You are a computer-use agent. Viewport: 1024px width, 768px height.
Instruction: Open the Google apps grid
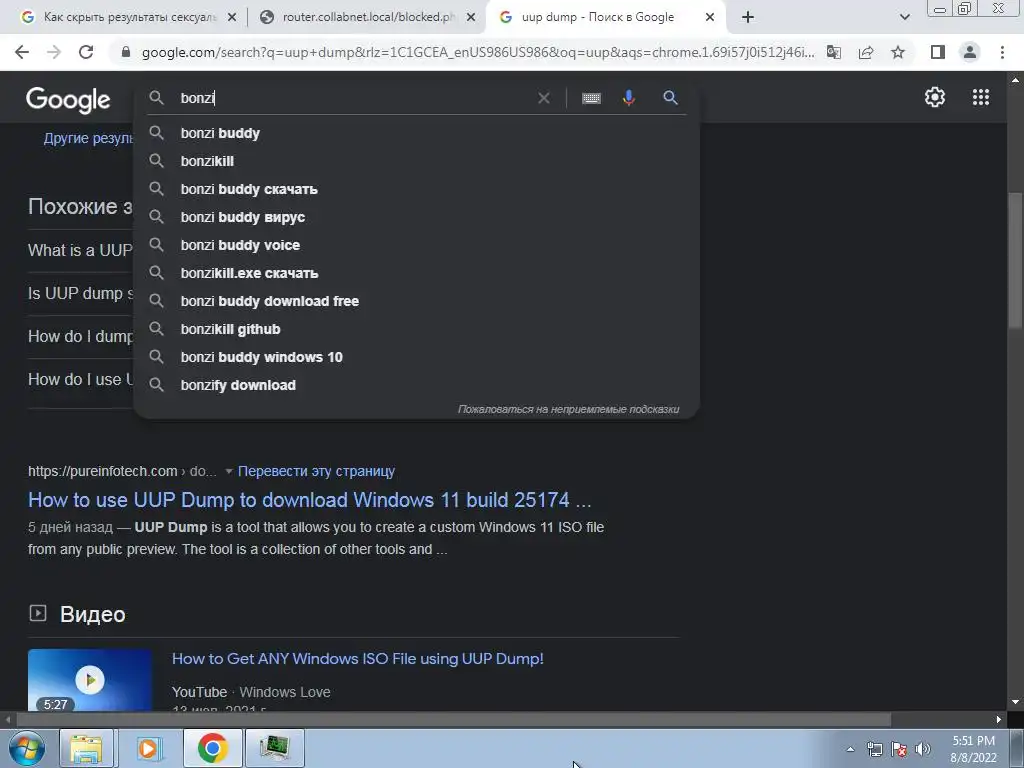tap(981, 97)
